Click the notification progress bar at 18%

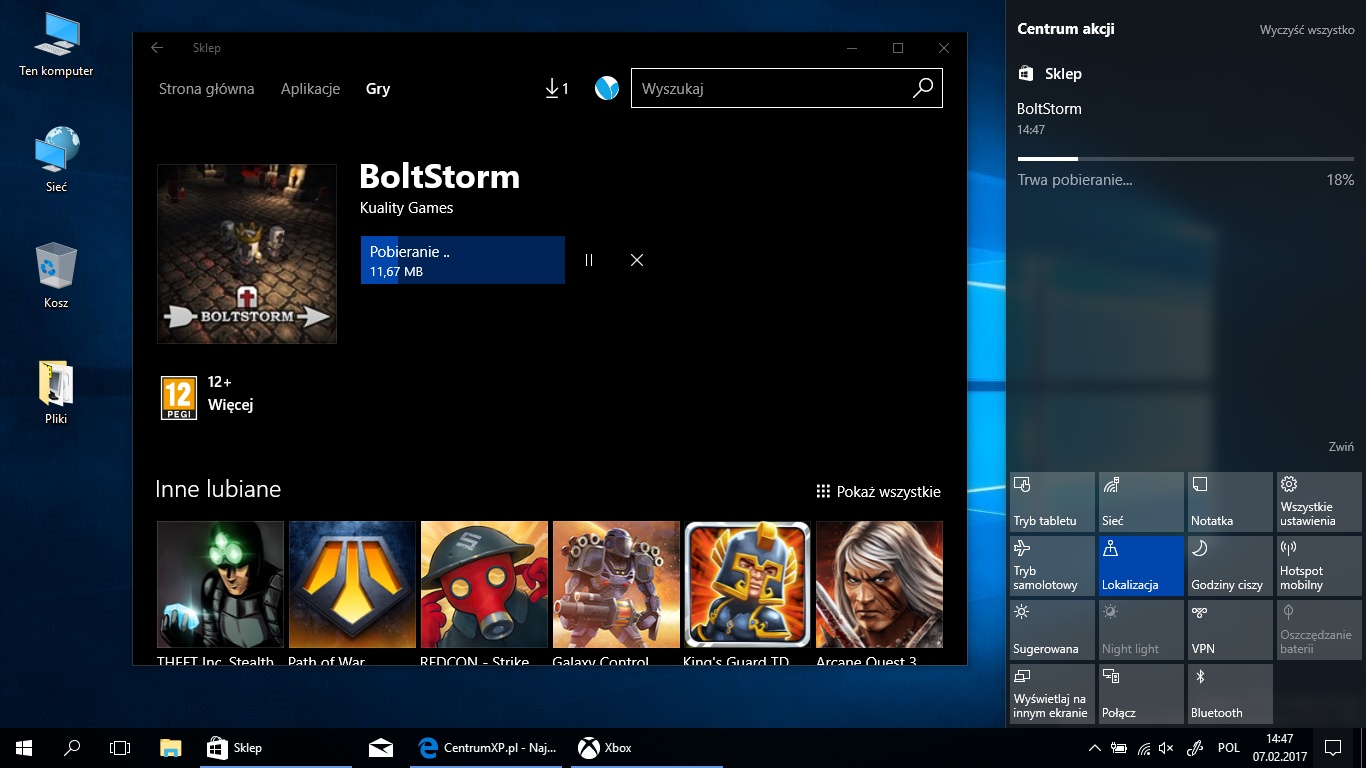click(1186, 158)
